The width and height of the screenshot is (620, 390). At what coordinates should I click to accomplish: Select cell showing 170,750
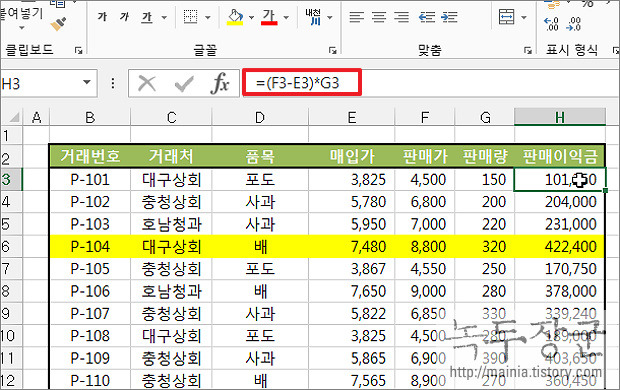[x=560, y=269]
